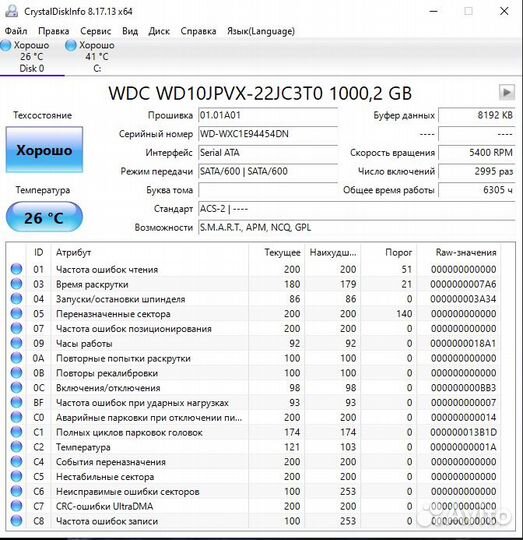This screenshot has height=540, width=523.
Task: Click the status icon for attribute C5
Action: (x=16, y=476)
